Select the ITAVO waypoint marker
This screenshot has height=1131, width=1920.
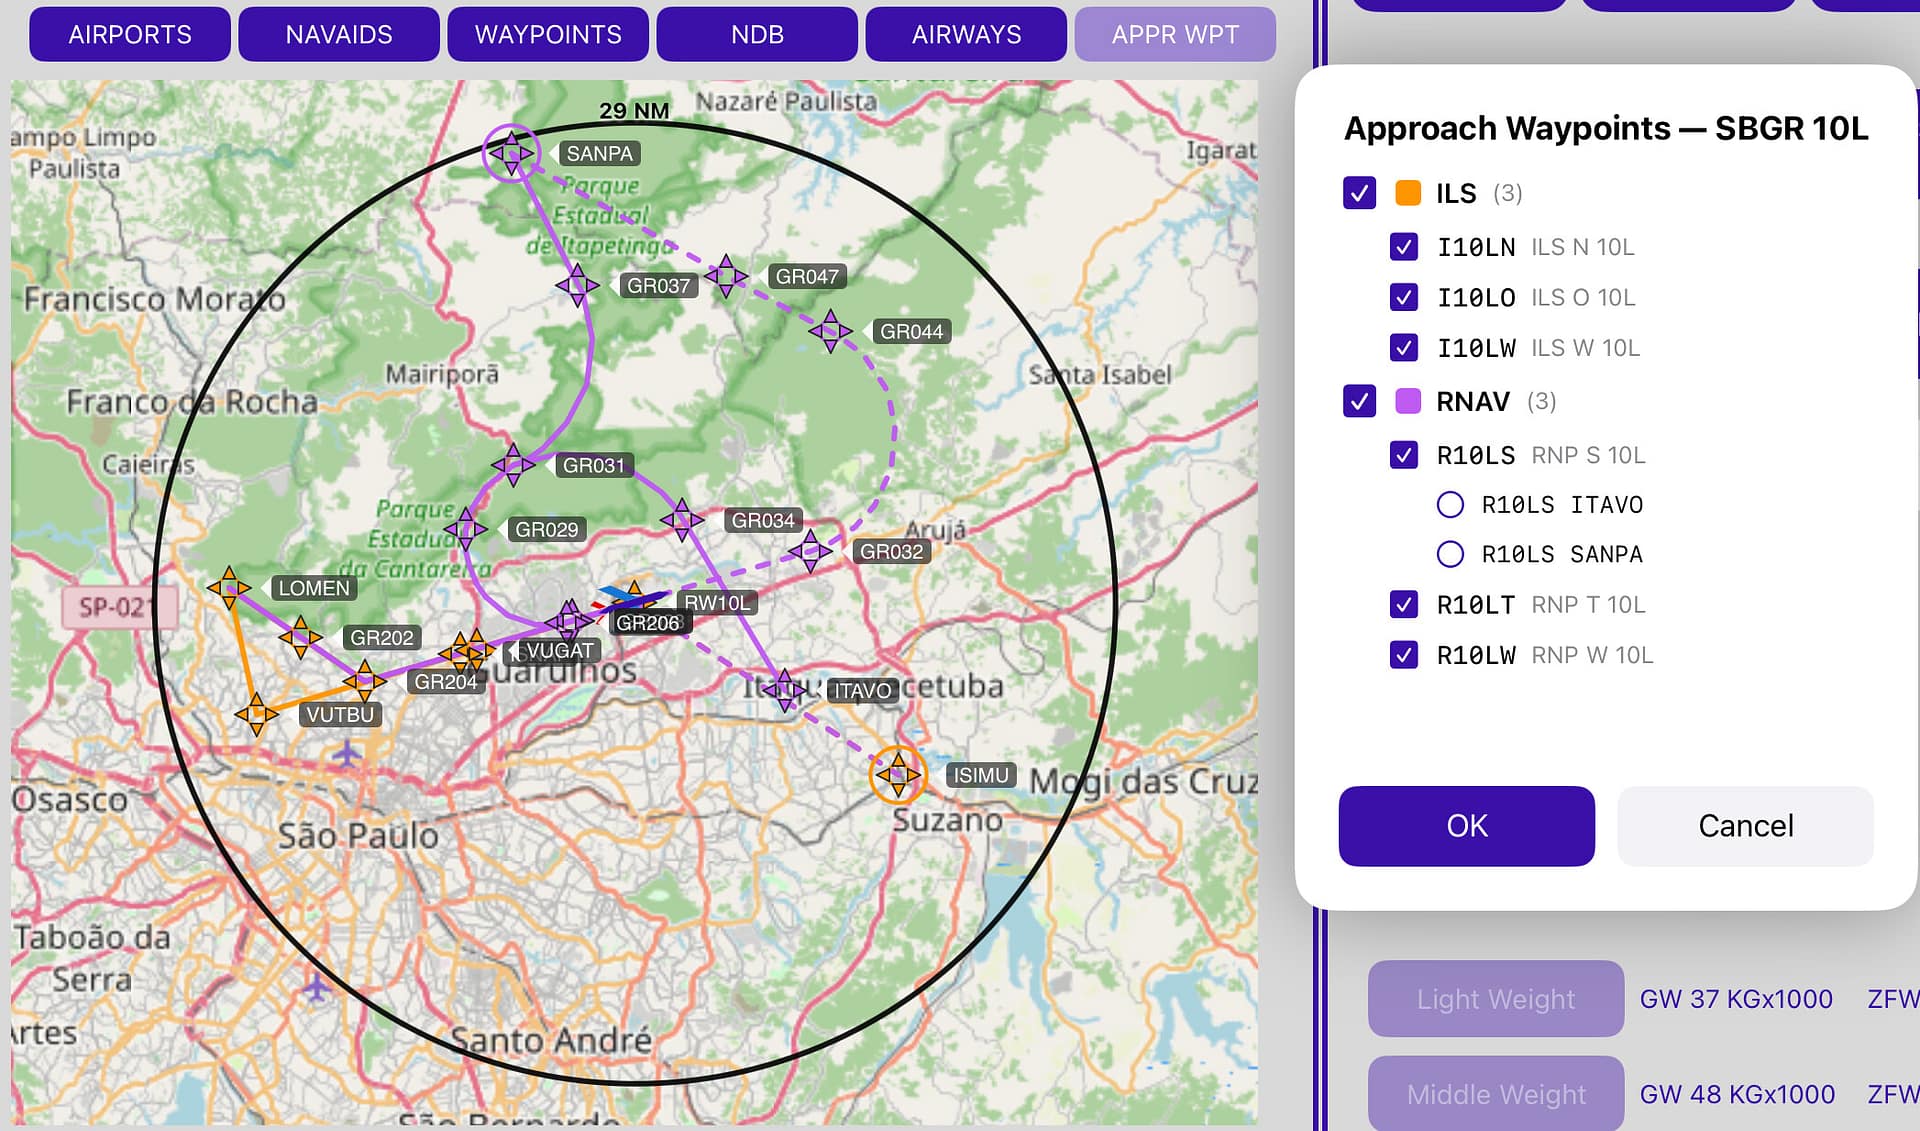785,689
